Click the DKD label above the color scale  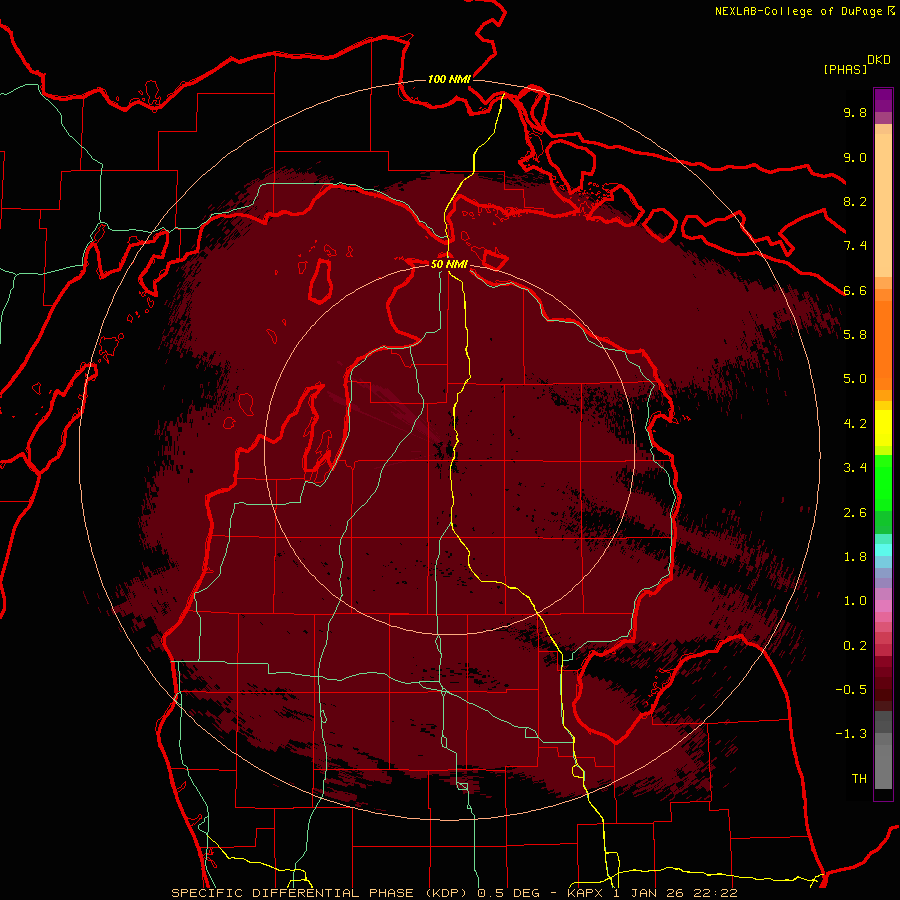tap(879, 60)
